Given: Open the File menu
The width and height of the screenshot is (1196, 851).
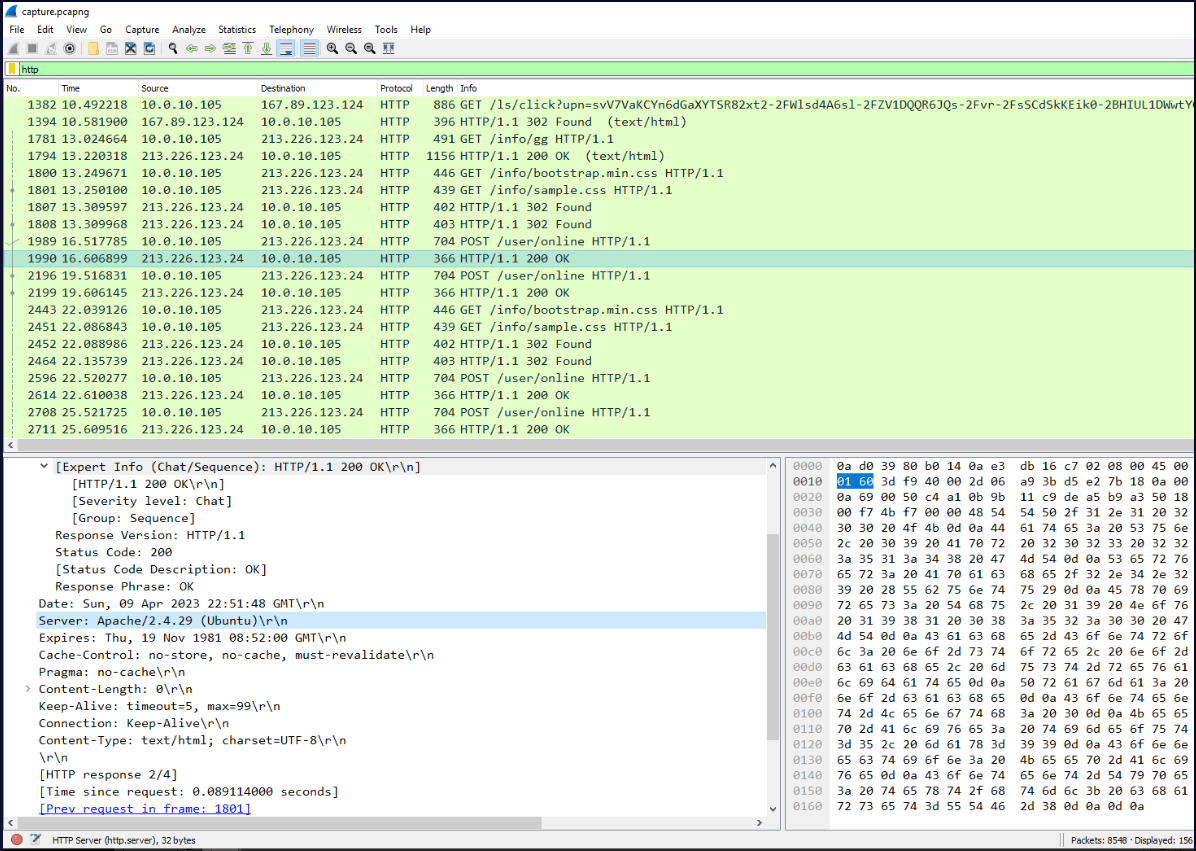Looking at the screenshot, I should click(x=17, y=30).
